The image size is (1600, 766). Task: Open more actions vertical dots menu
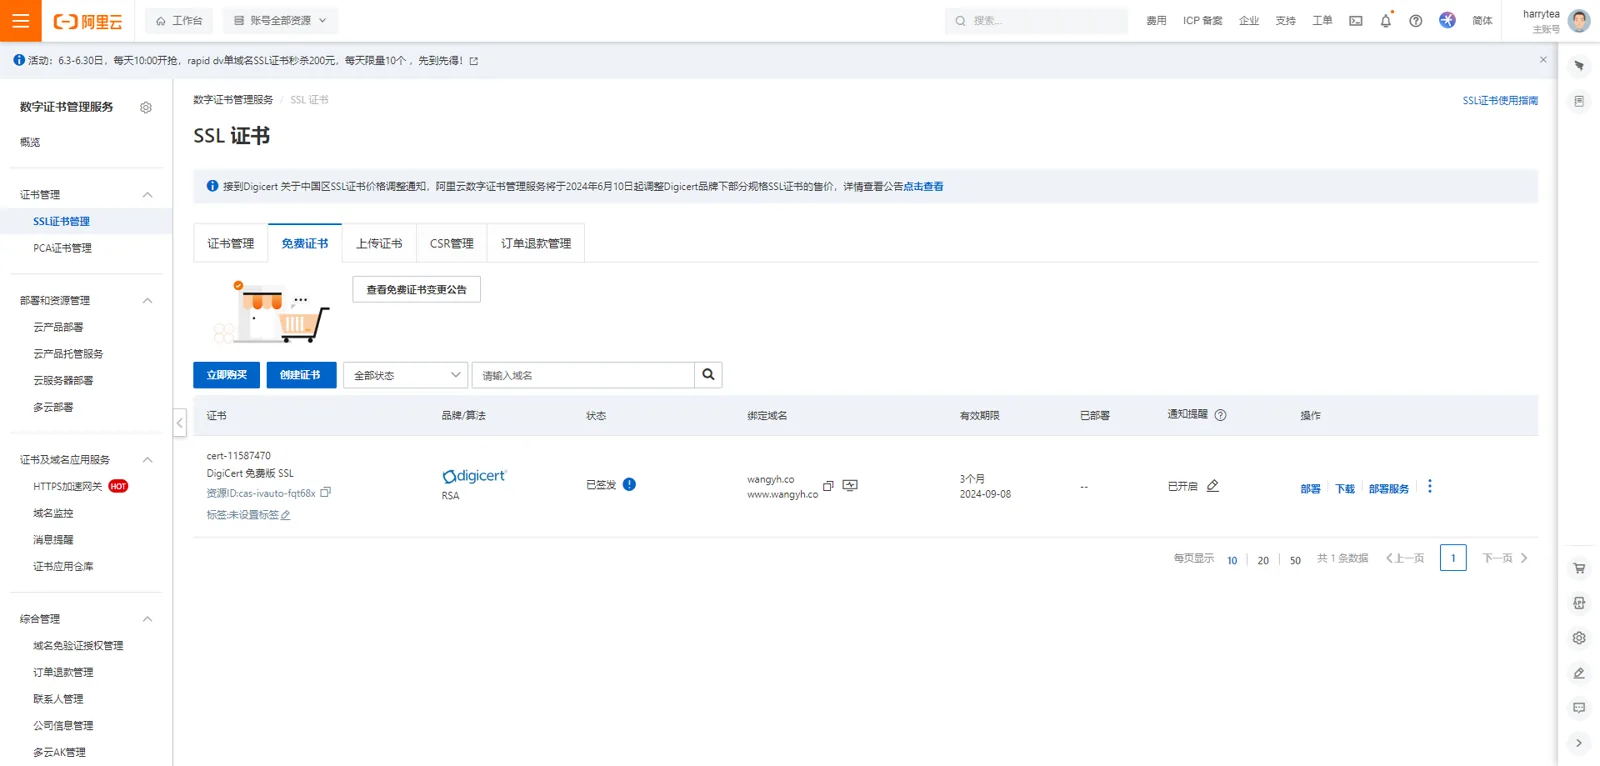(x=1429, y=487)
